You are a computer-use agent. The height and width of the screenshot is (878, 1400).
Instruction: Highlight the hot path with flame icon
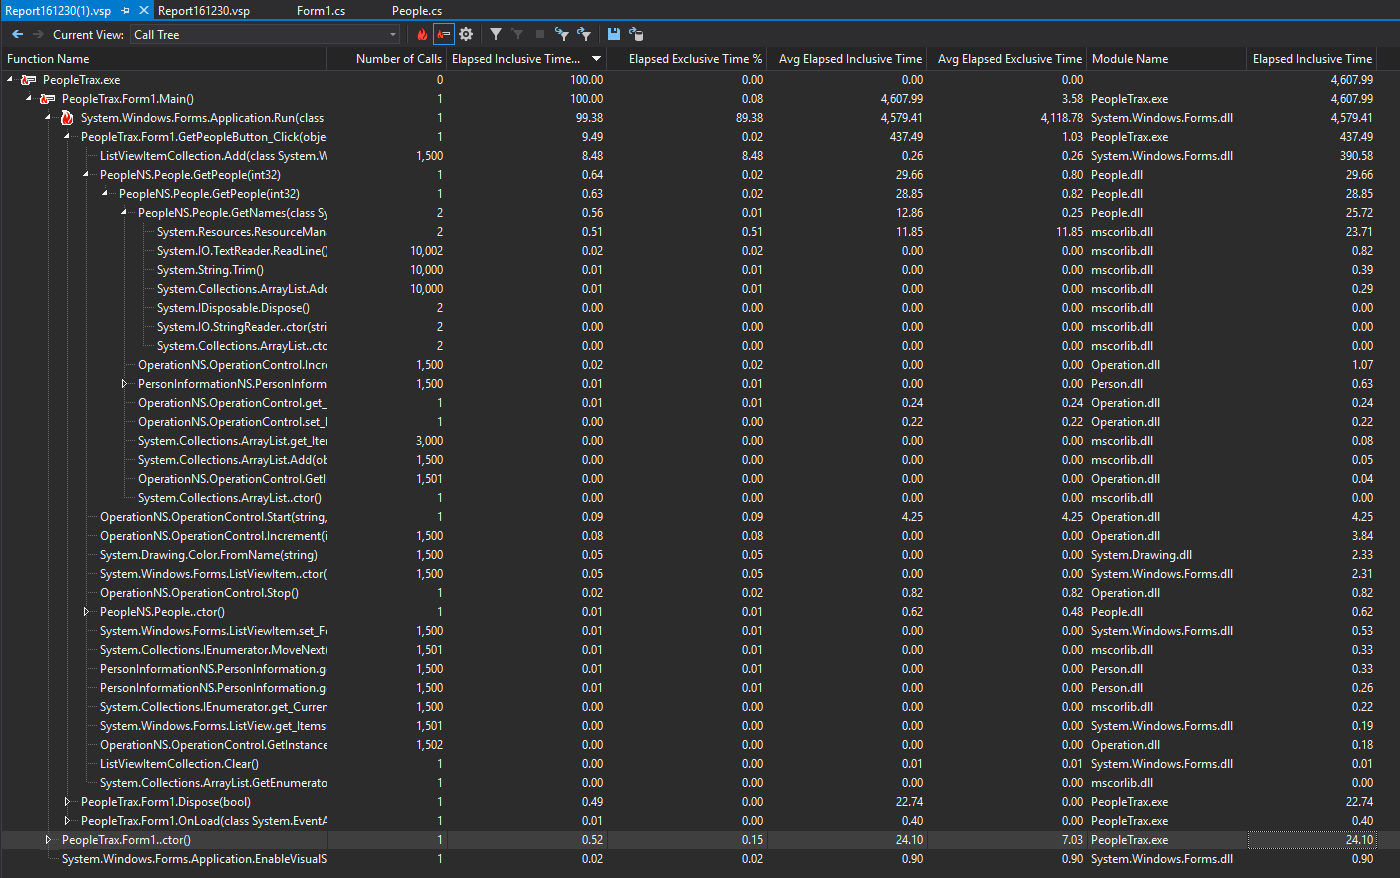click(423, 33)
